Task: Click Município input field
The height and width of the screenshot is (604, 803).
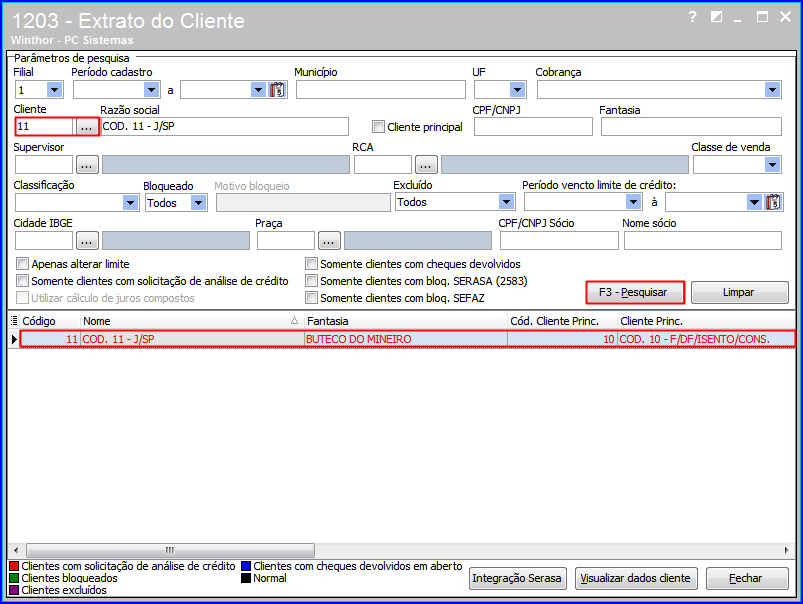Action: pos(381,90)
